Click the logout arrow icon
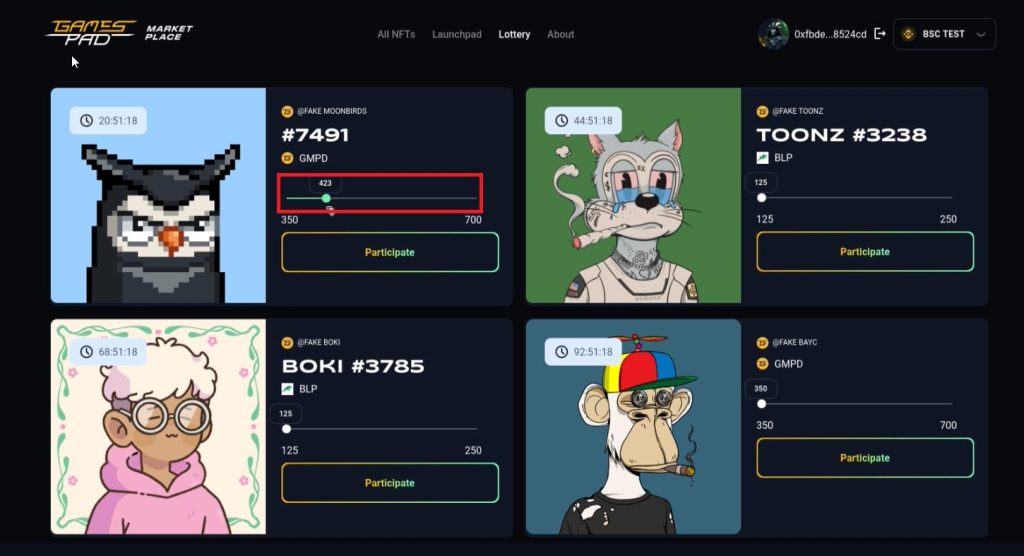This screenshot has width=1024, height=556. [x=880, y=33]
